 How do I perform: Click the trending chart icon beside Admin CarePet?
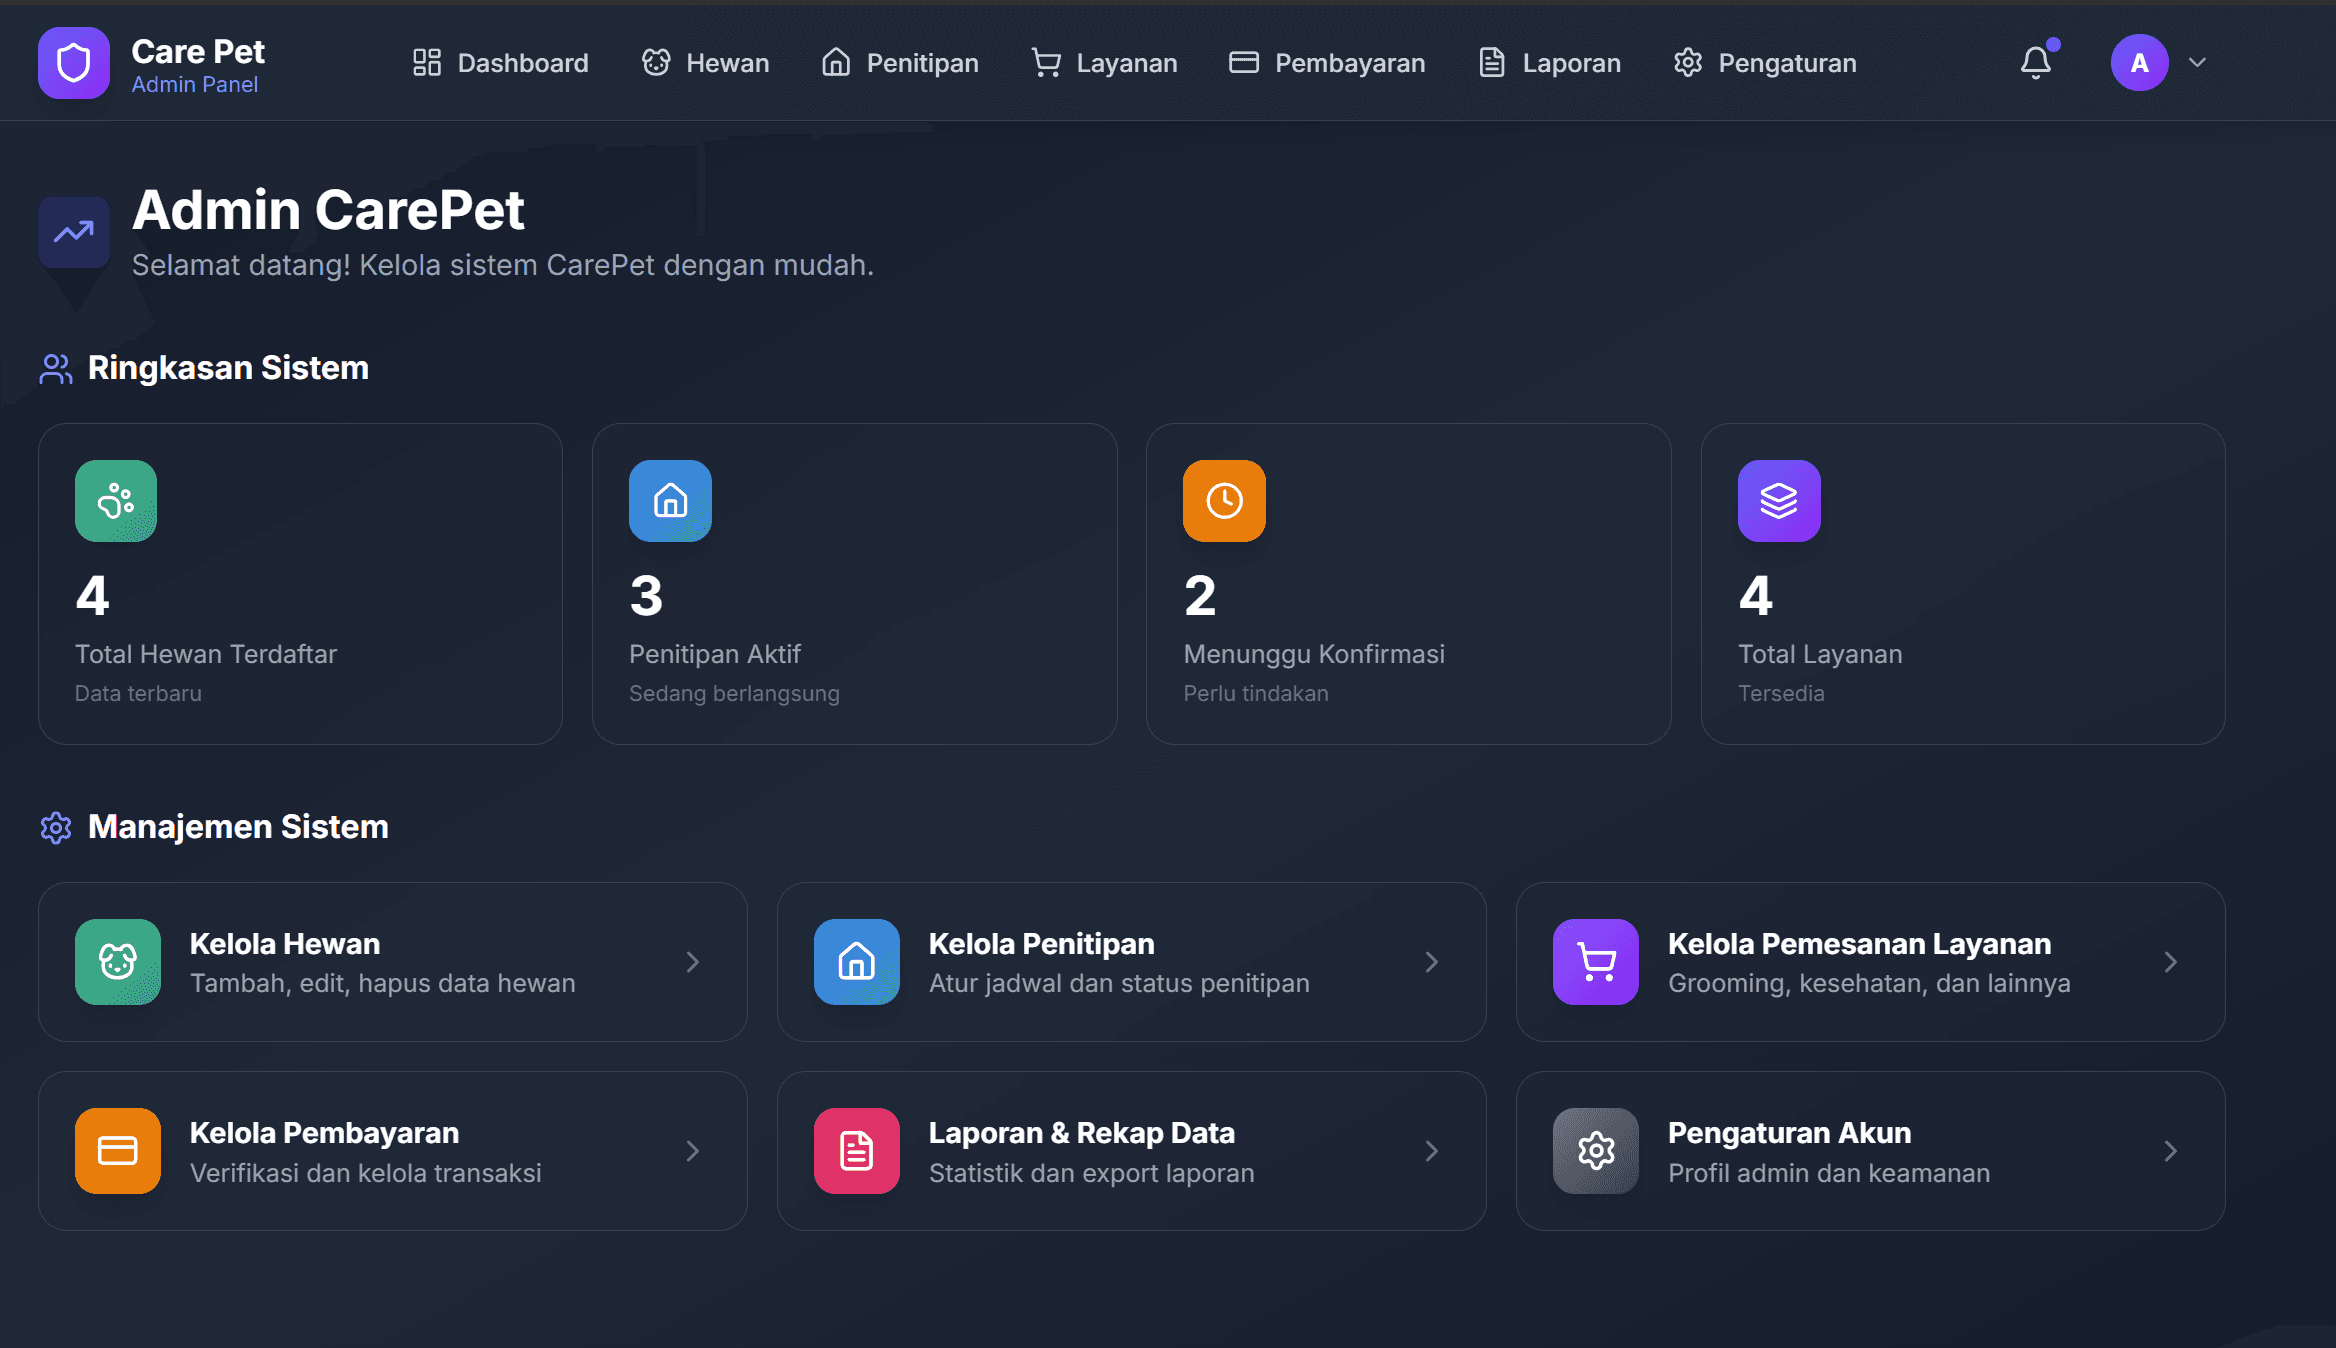point(73,232)
